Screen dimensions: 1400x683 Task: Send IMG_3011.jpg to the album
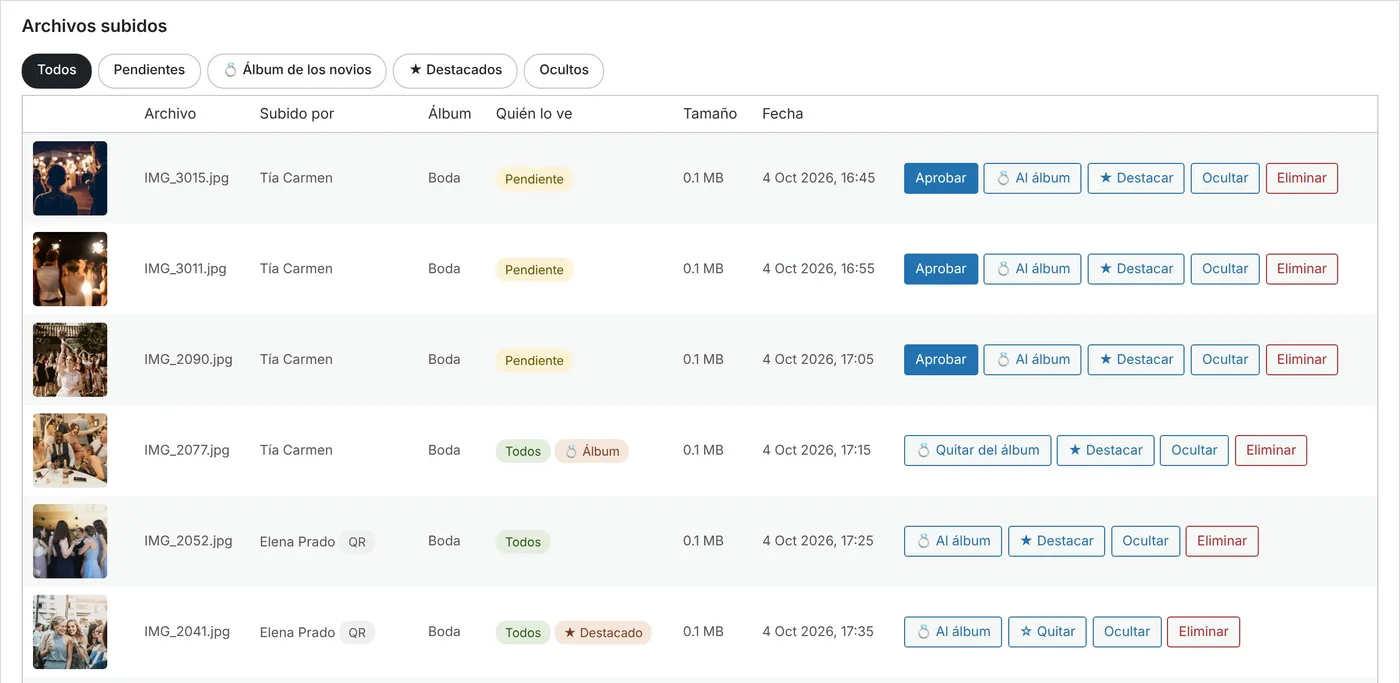coord(1033,269)
